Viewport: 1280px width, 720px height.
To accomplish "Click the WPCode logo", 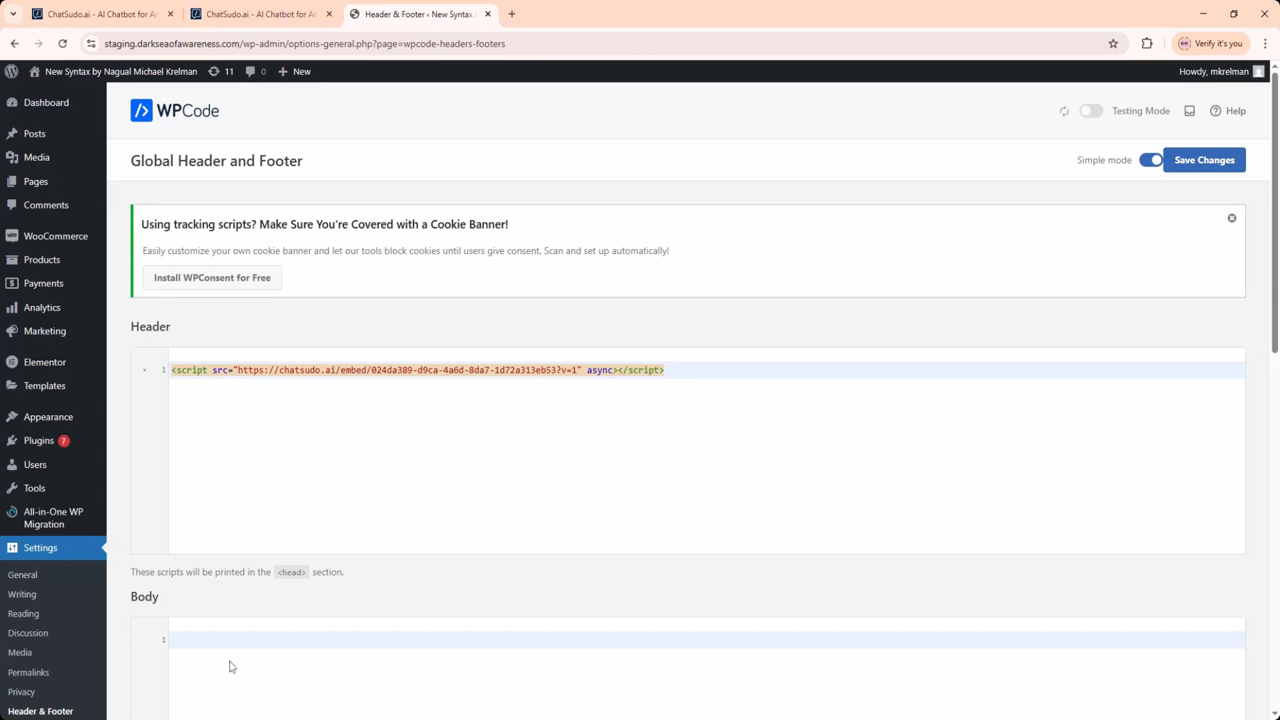I will tap(175, 111).
